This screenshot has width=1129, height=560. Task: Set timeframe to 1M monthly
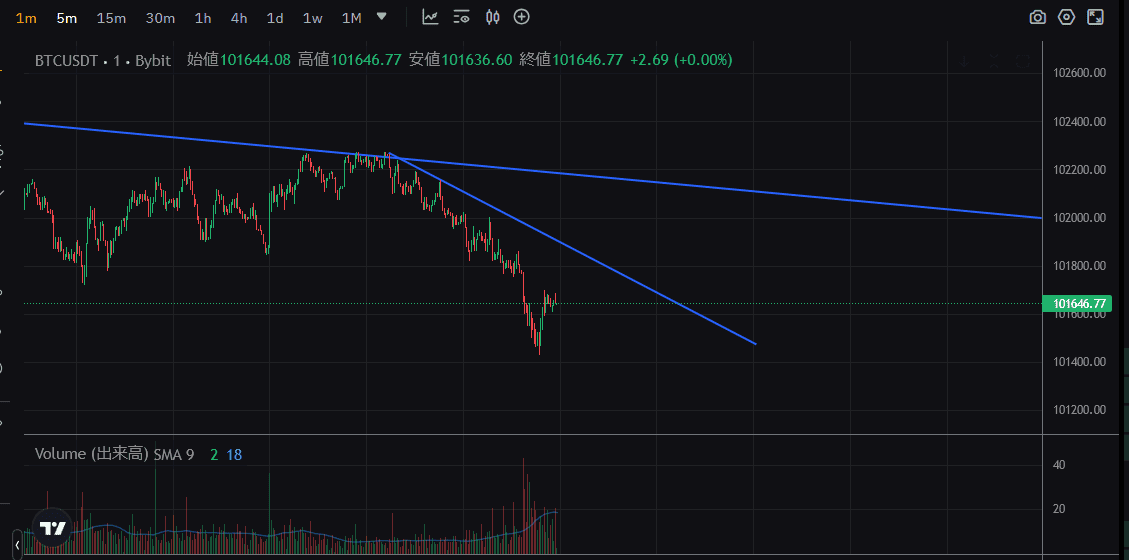tap(351, 18)
